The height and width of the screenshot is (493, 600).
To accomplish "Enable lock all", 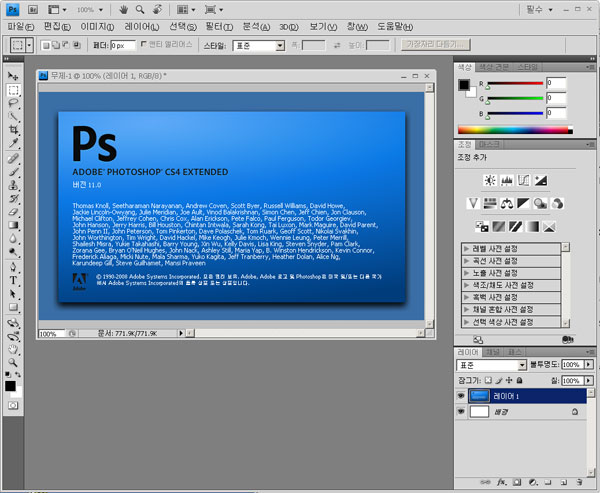I will pos(519,380).
